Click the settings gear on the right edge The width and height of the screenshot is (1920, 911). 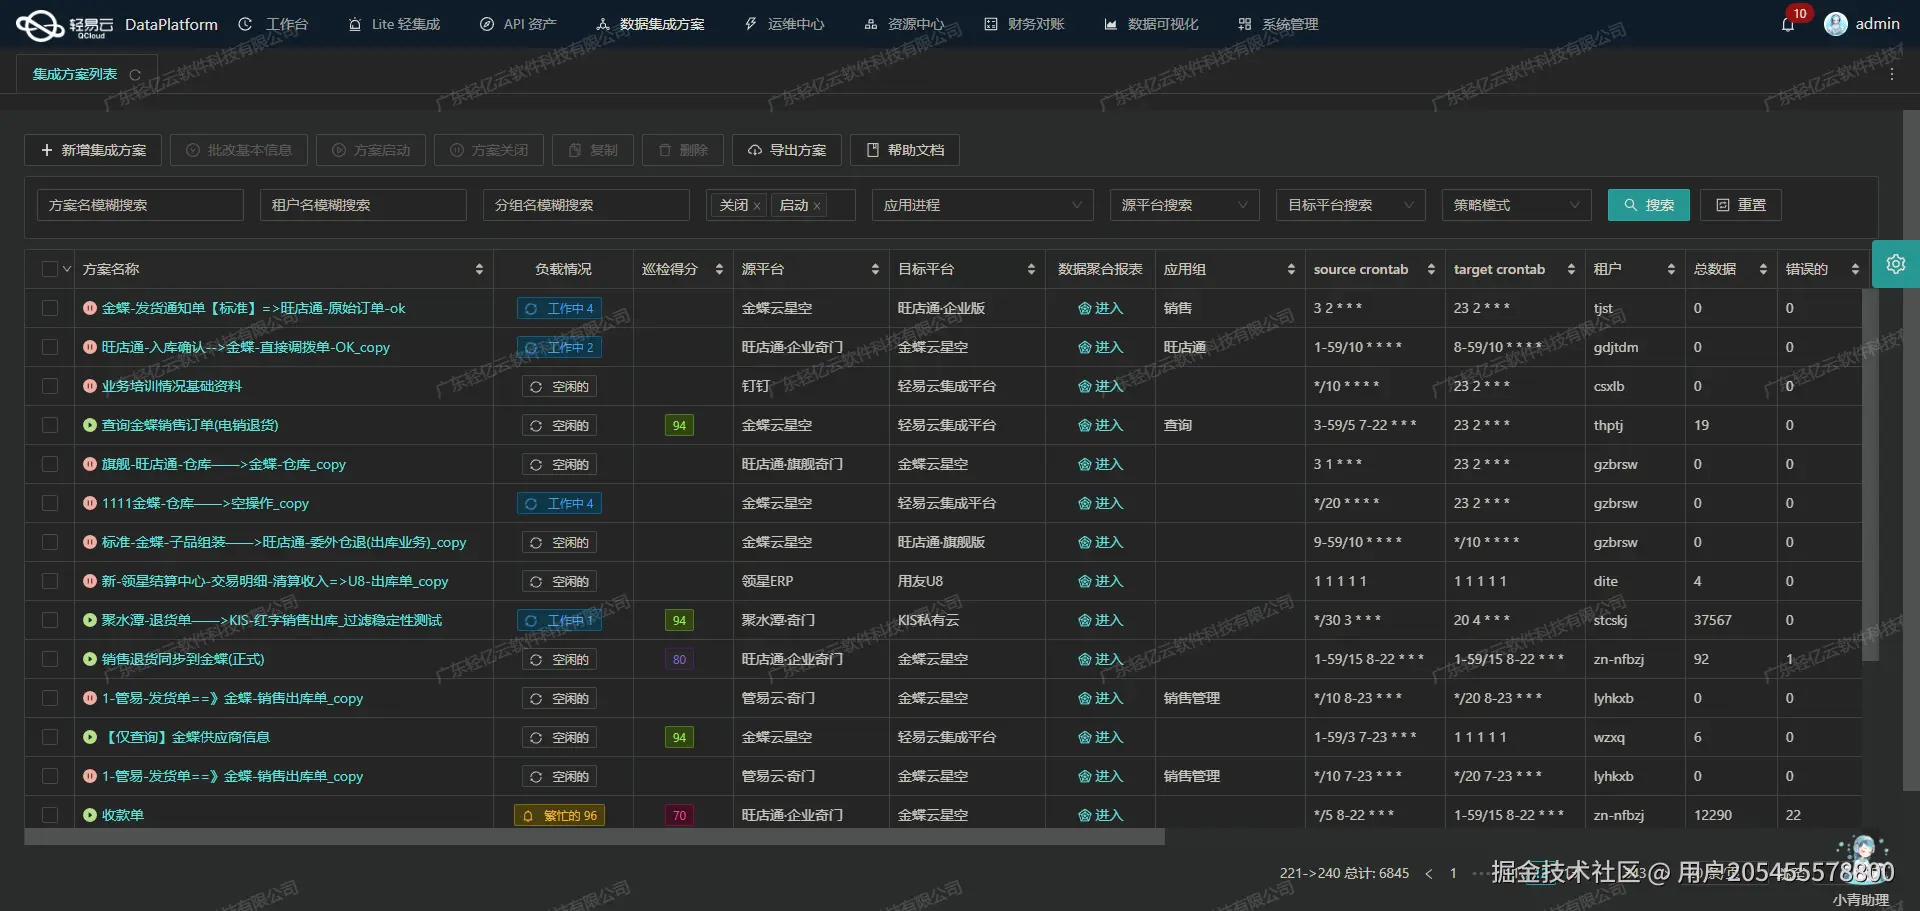tap(1896, 264)
